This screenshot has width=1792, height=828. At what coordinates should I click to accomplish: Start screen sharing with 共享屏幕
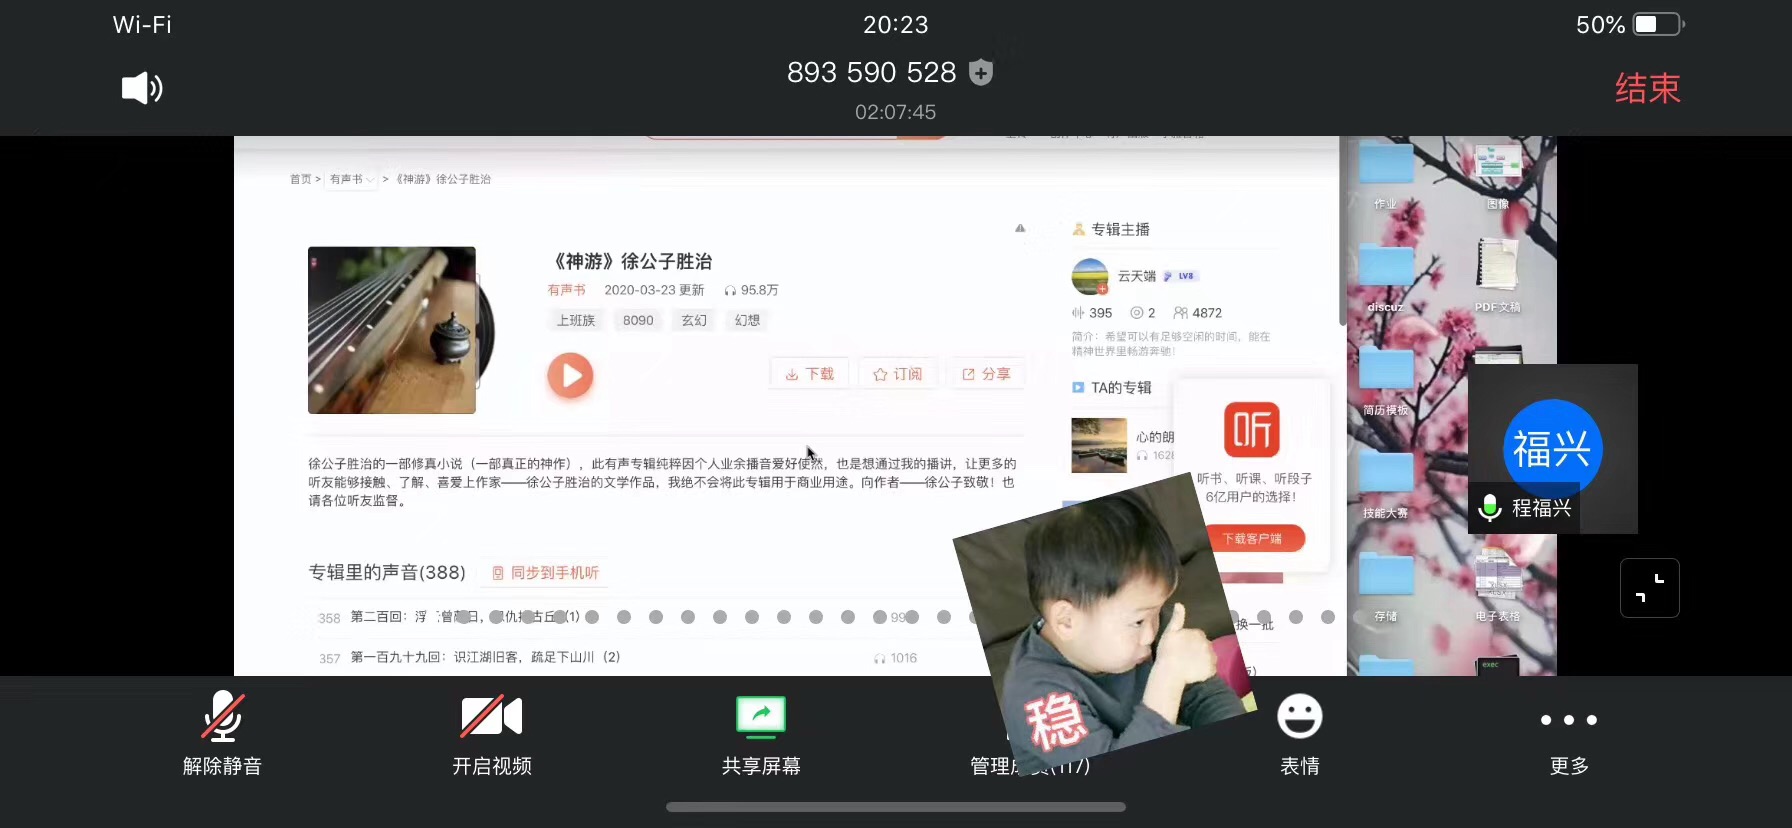761,733
